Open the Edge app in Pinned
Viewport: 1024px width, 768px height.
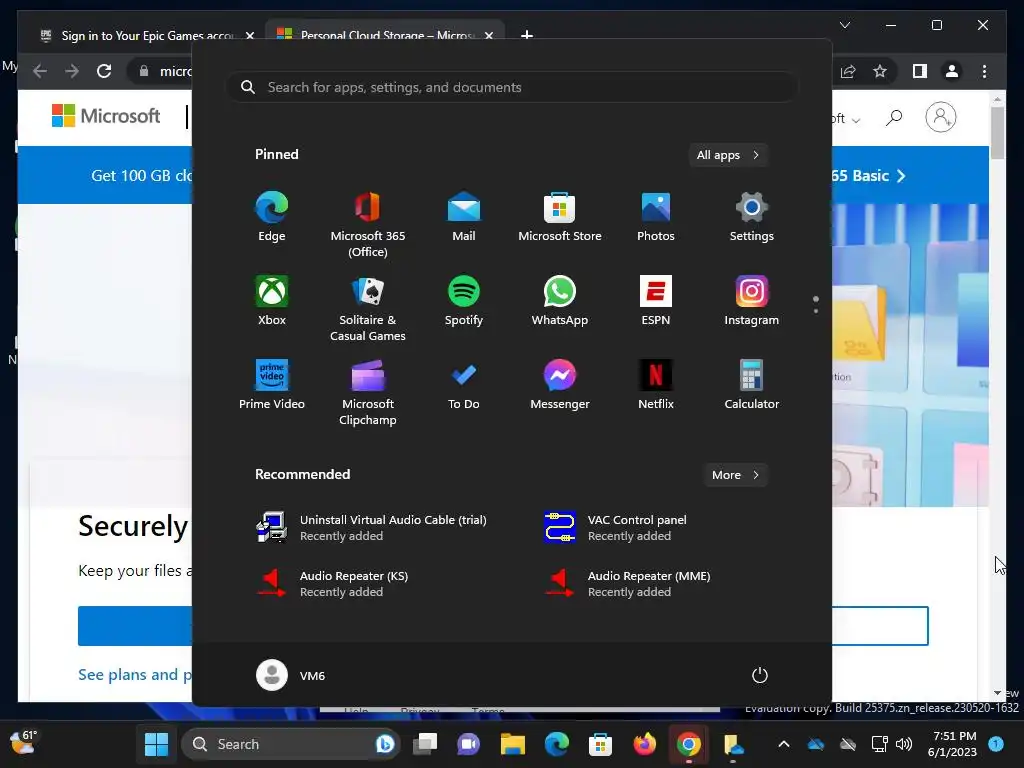[x=272, y=217]
